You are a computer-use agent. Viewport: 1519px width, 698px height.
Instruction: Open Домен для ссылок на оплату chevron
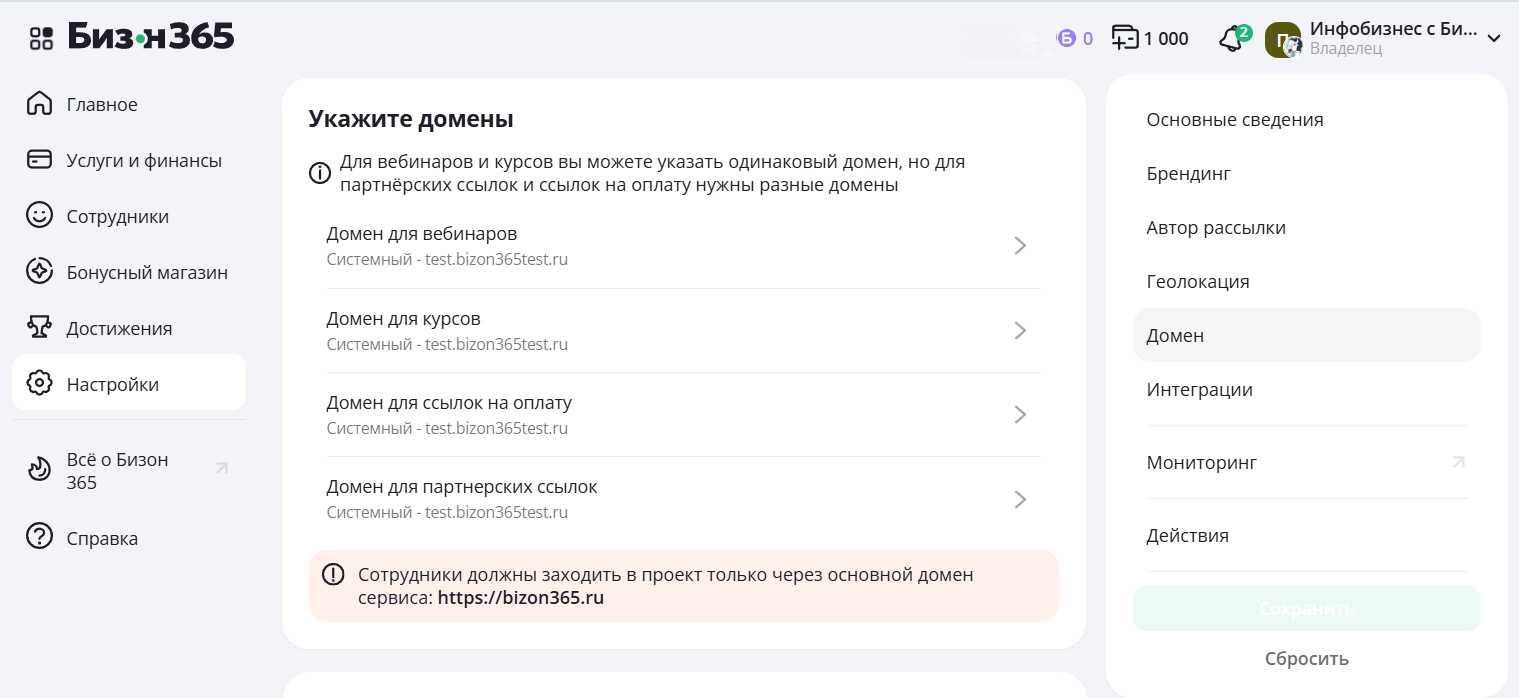1020,415
